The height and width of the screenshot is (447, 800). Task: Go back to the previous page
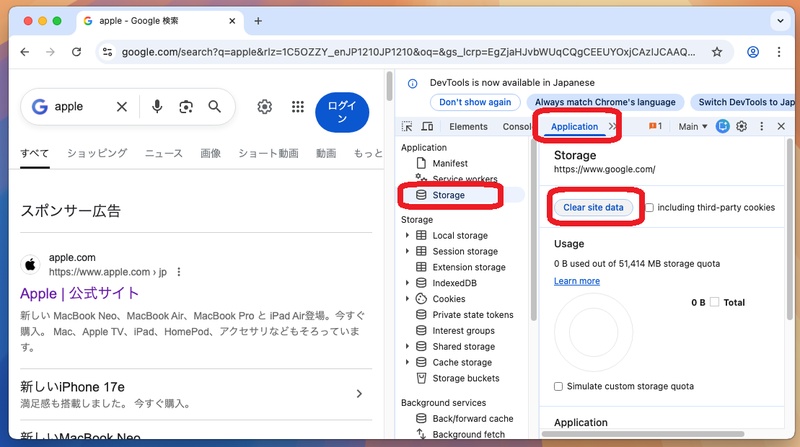coord(24,52)
